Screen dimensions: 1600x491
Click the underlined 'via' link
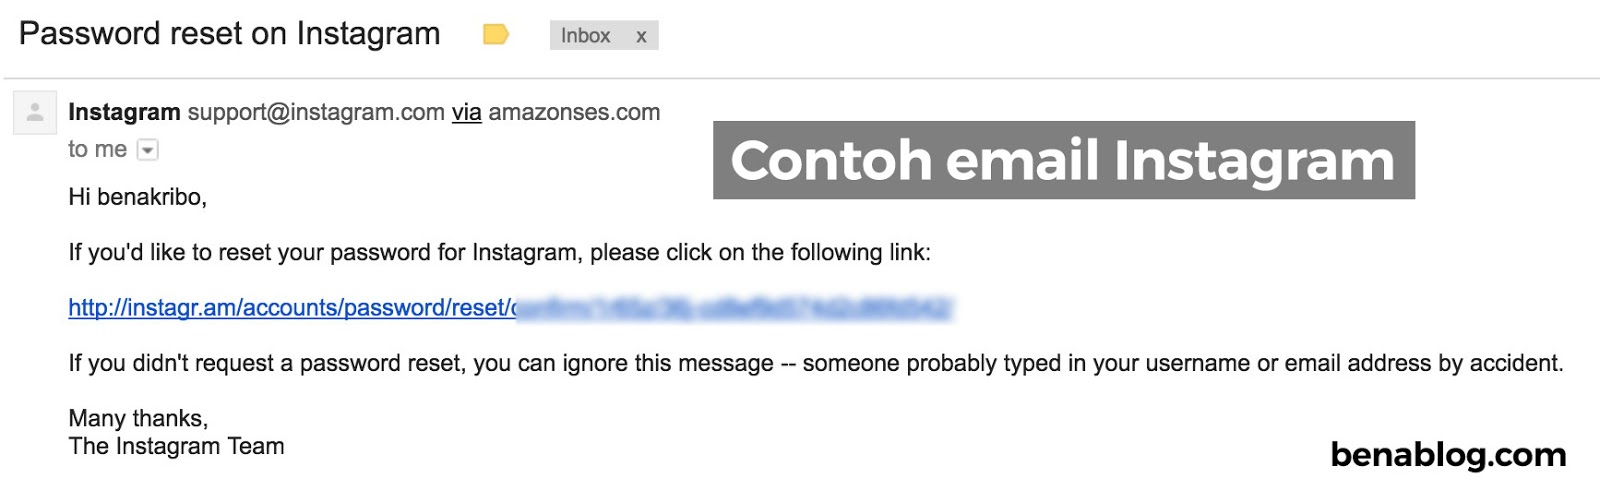tap(466, 112)
